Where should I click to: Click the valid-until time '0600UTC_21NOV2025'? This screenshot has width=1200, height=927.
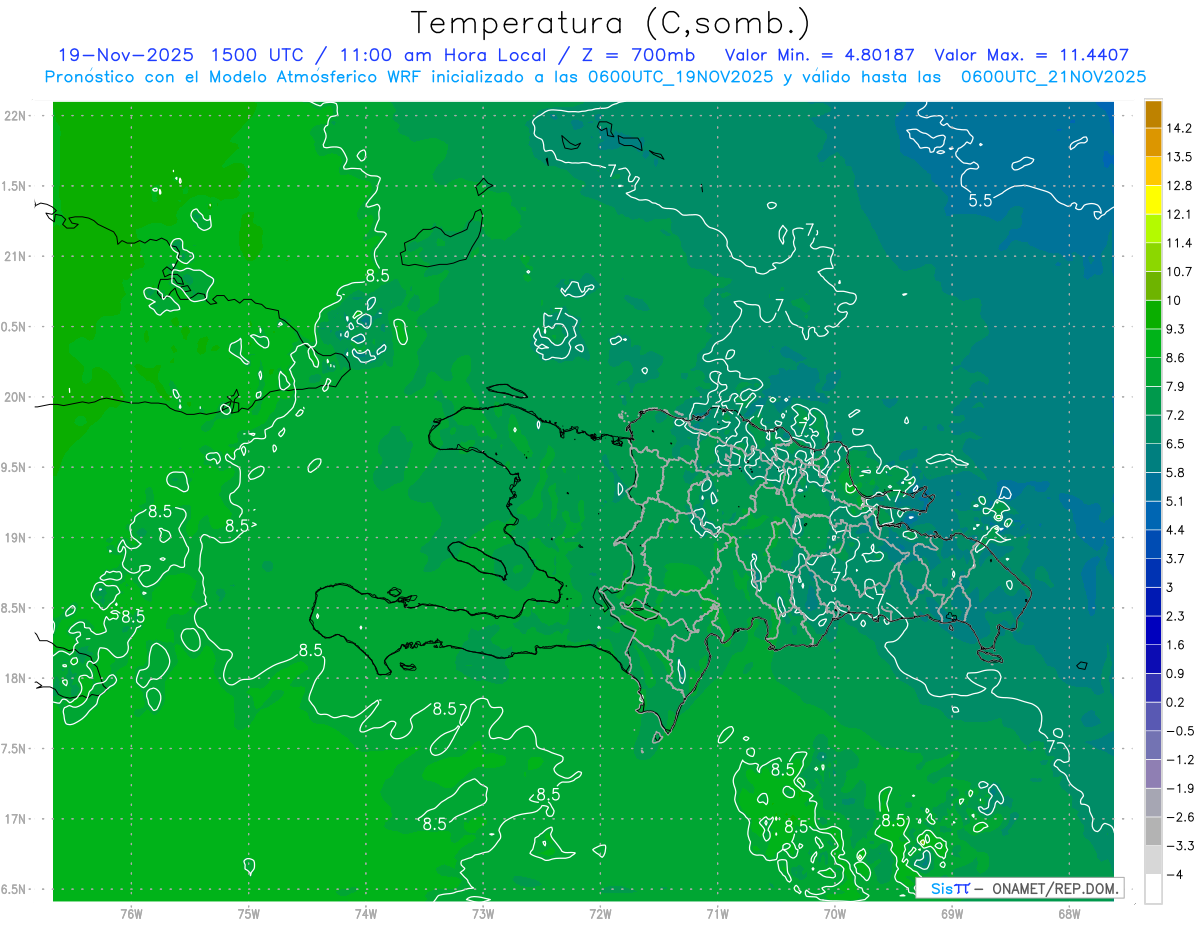pyautogui.click(x=1053, y=77)
